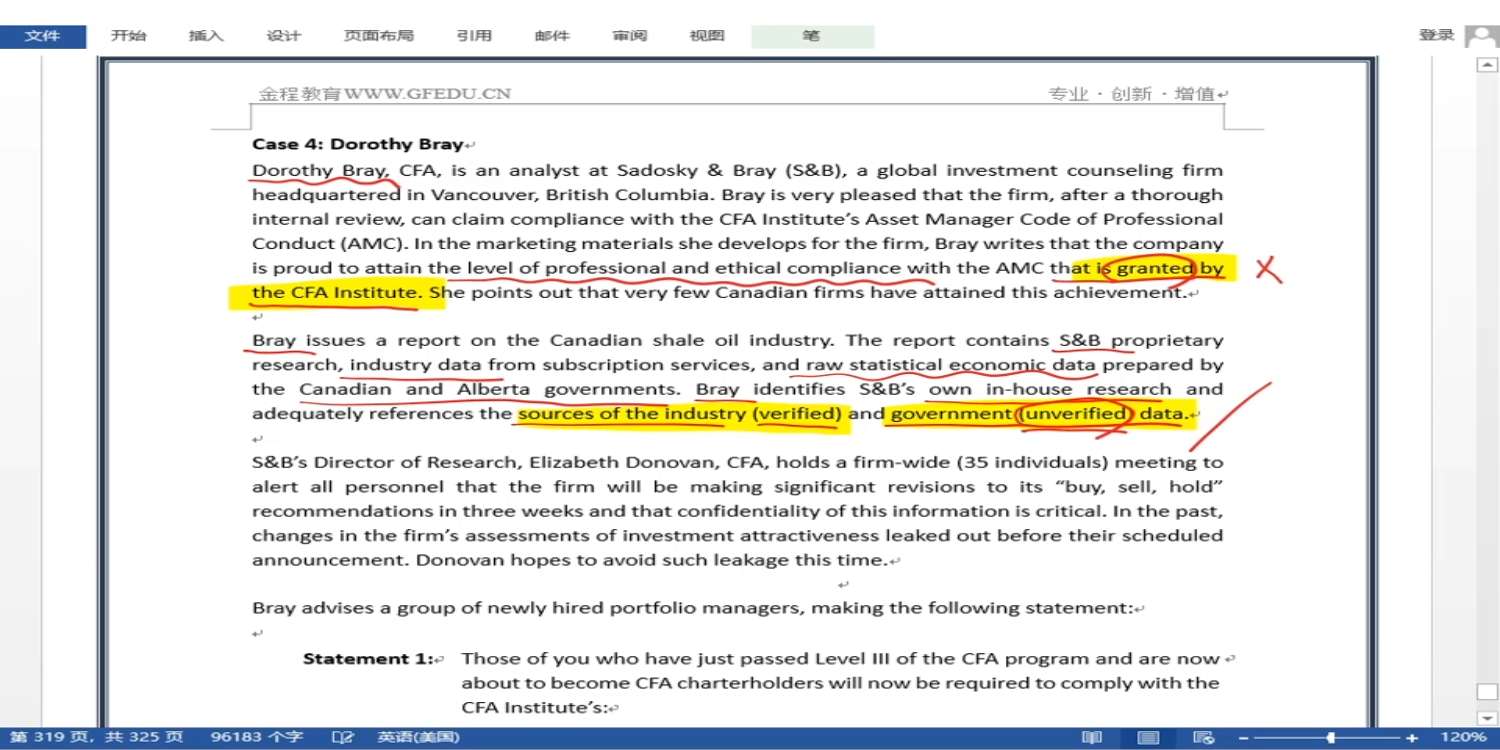The image size is (1500, 750).
Task: Select the 视图 (View) ribbon tab
Action: coord(707,36)
